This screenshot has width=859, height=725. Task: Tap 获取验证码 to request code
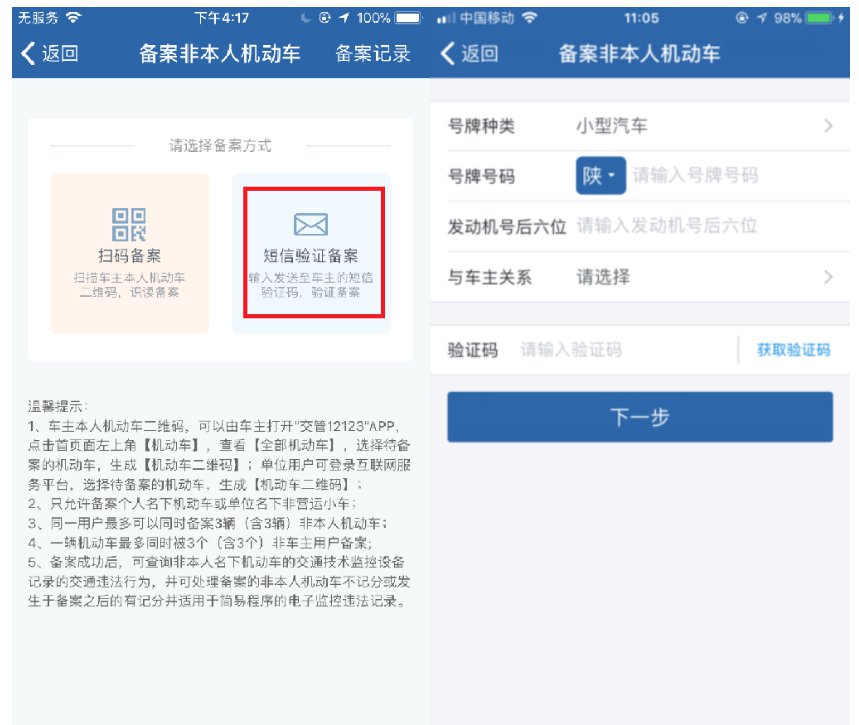793,350
